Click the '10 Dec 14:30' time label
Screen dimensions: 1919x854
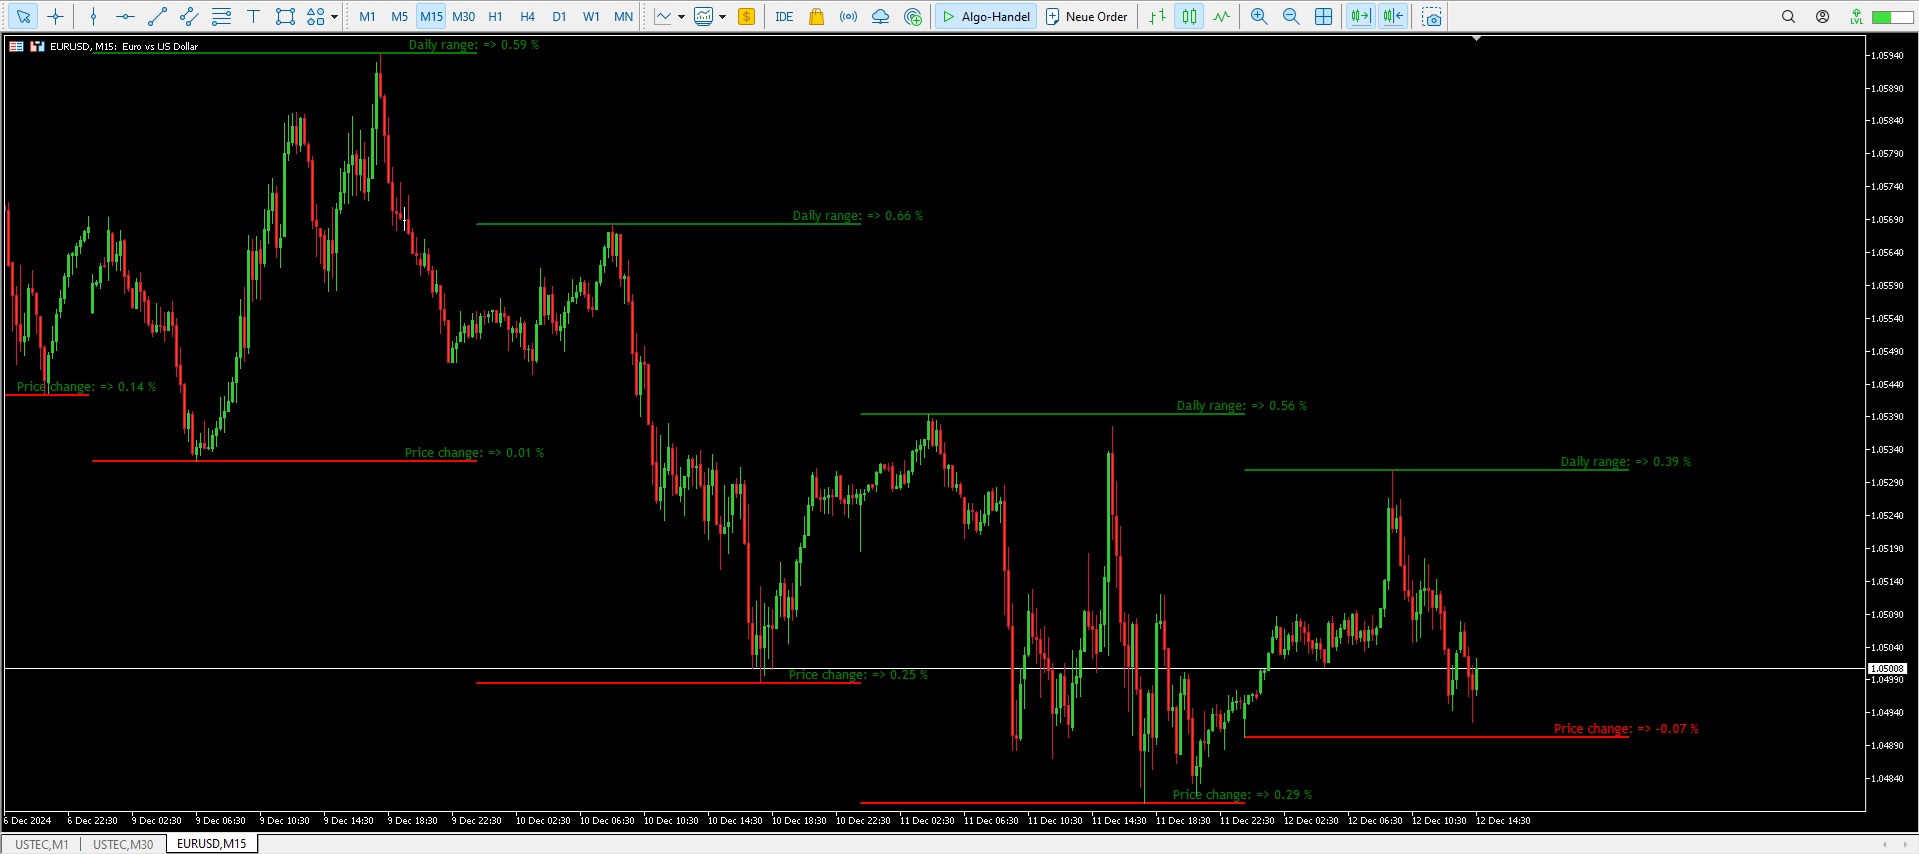[735, 821]
